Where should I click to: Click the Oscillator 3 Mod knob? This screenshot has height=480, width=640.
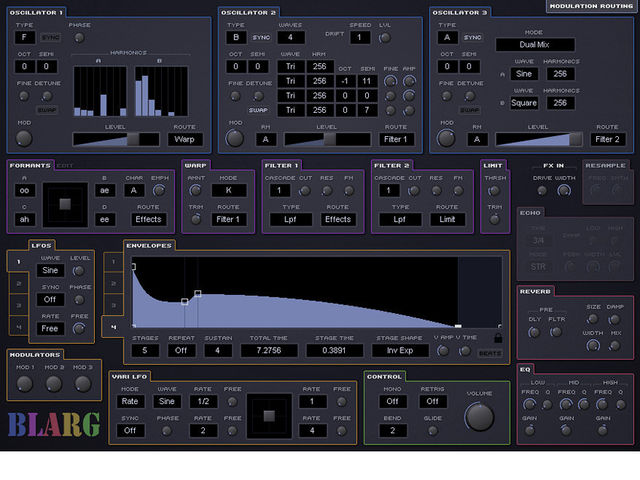(446, 138)
